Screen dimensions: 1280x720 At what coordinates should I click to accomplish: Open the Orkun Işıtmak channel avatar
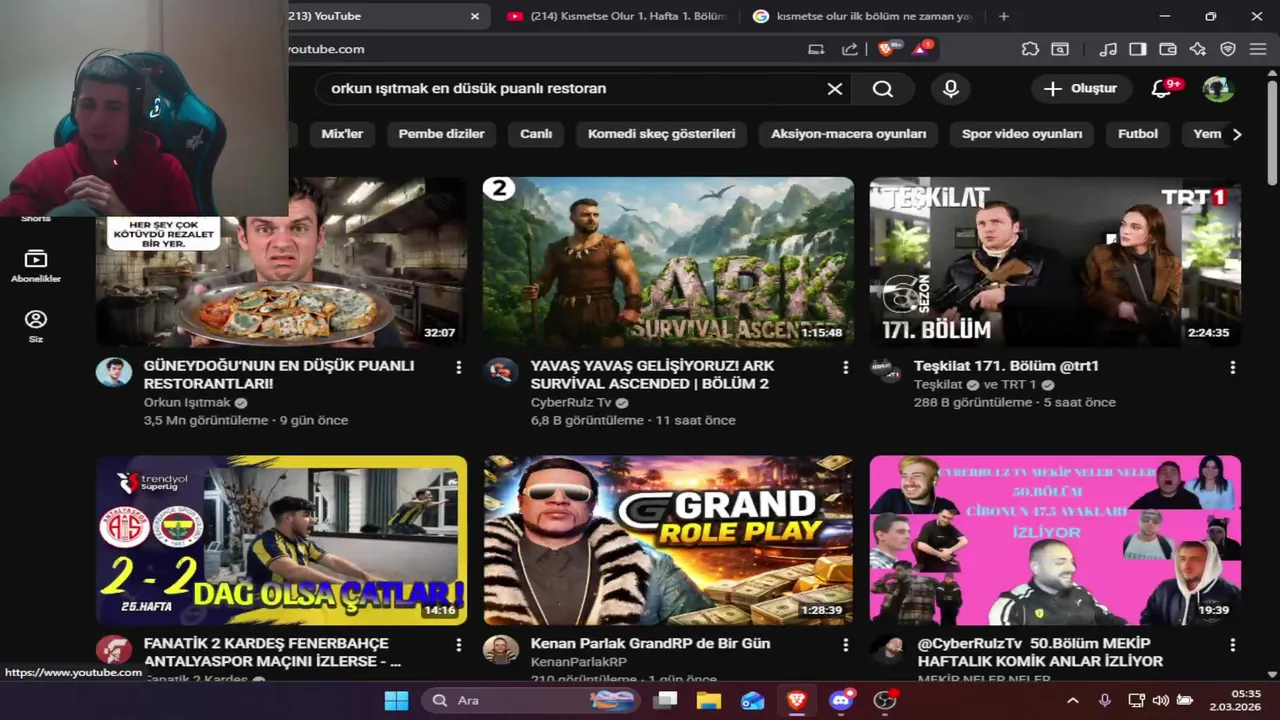(x=114, y=372)
